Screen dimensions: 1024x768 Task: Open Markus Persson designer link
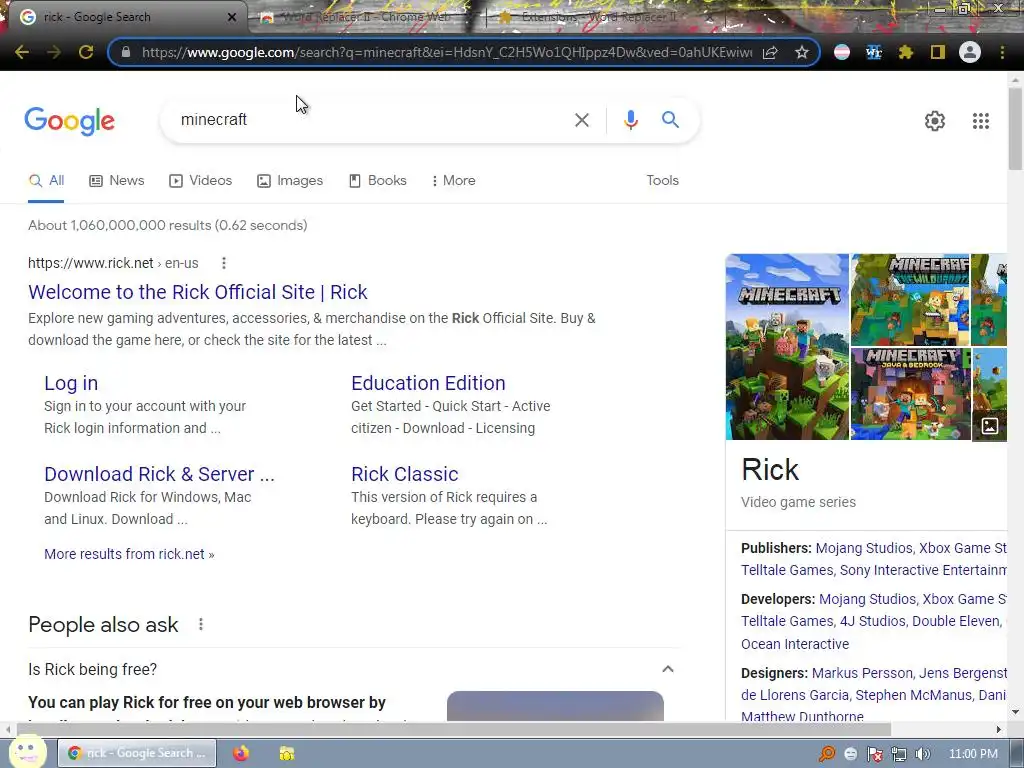tap(862, 673)
